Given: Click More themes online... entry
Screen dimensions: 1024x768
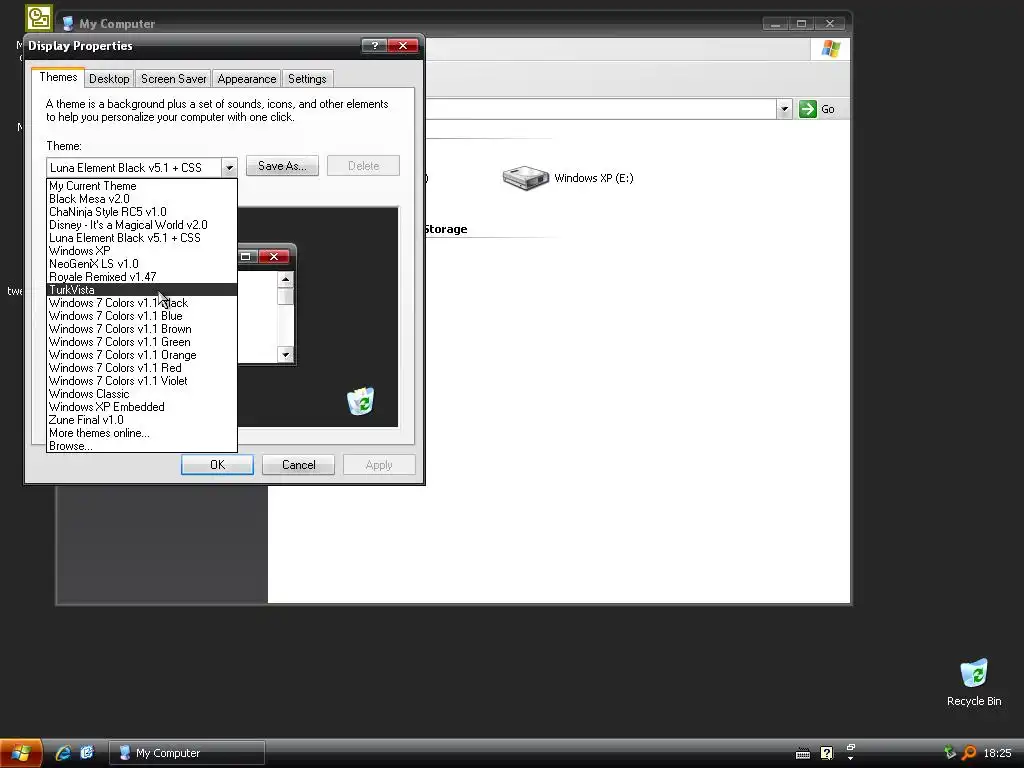Looking at the screenshot, I should tap(142, 433).
